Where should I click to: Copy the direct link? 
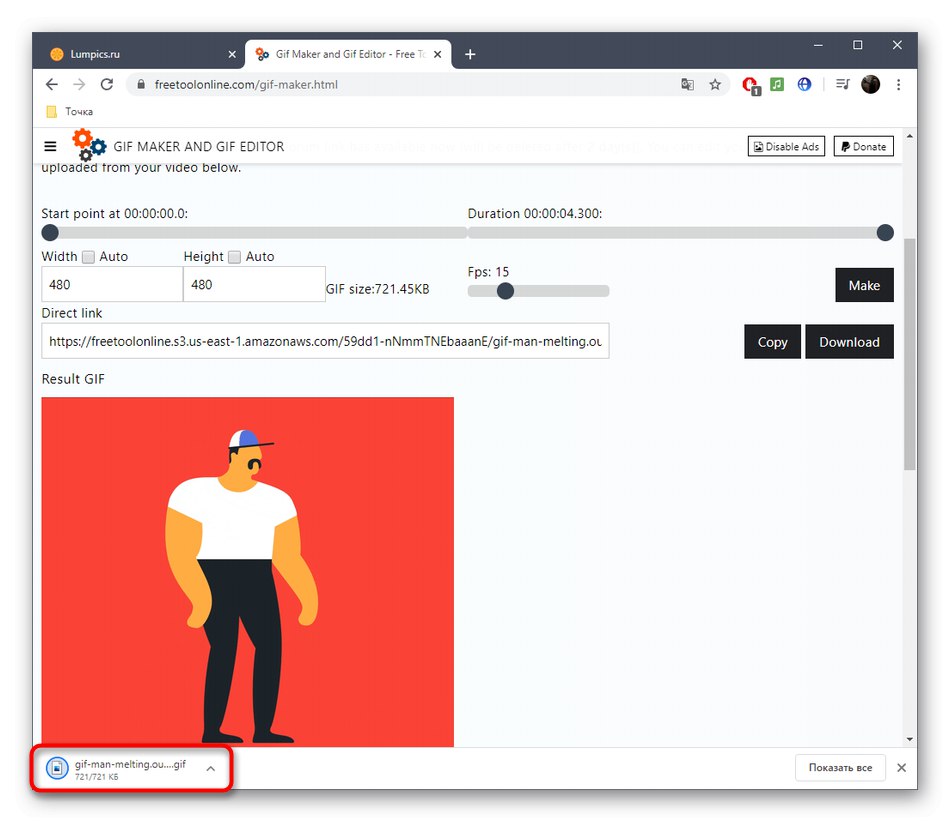click(x=771, y=341)
